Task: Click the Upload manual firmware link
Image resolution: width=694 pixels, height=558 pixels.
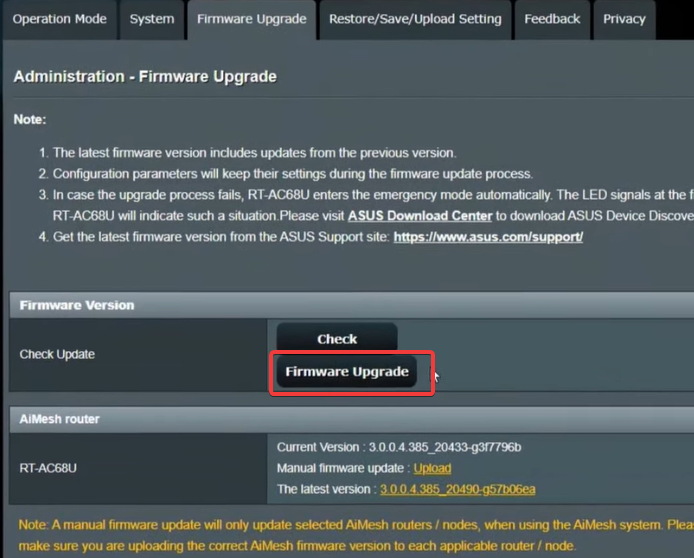Action: (432, 468)
